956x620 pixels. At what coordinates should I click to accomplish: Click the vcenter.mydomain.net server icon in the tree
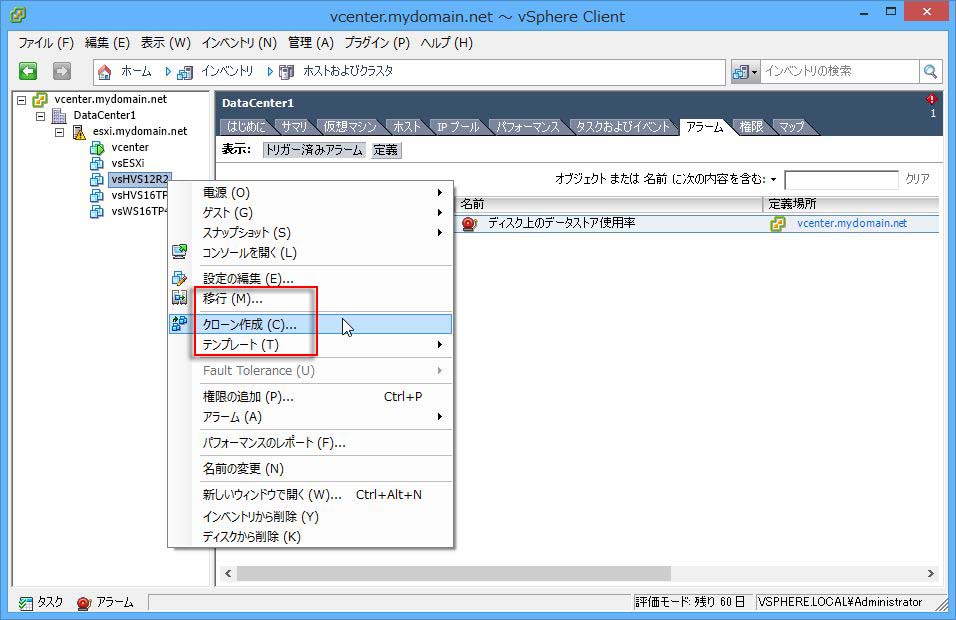click(x=40, y=99)
